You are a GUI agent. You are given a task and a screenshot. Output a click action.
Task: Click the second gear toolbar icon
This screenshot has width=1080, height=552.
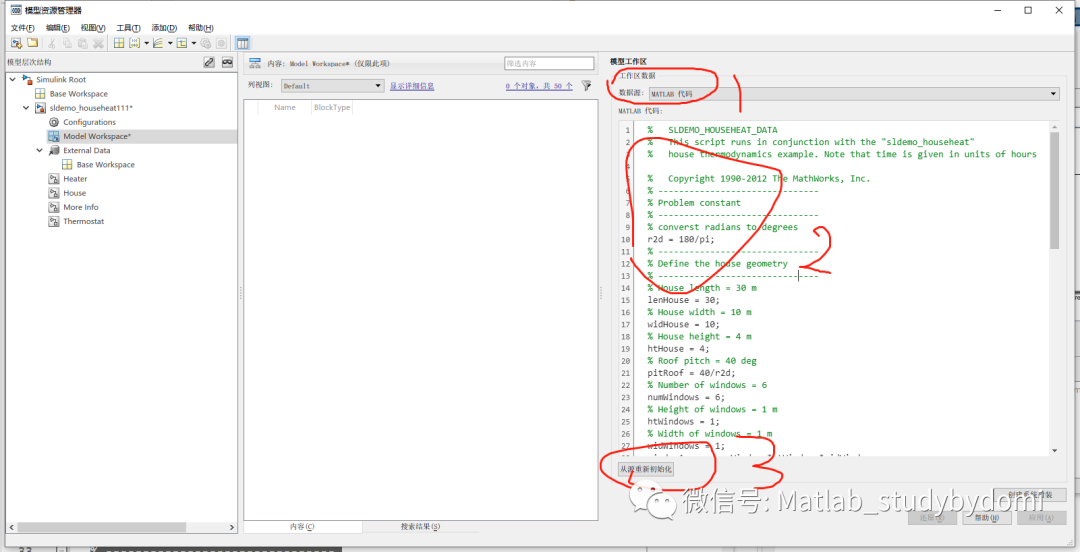coord(221,43)
